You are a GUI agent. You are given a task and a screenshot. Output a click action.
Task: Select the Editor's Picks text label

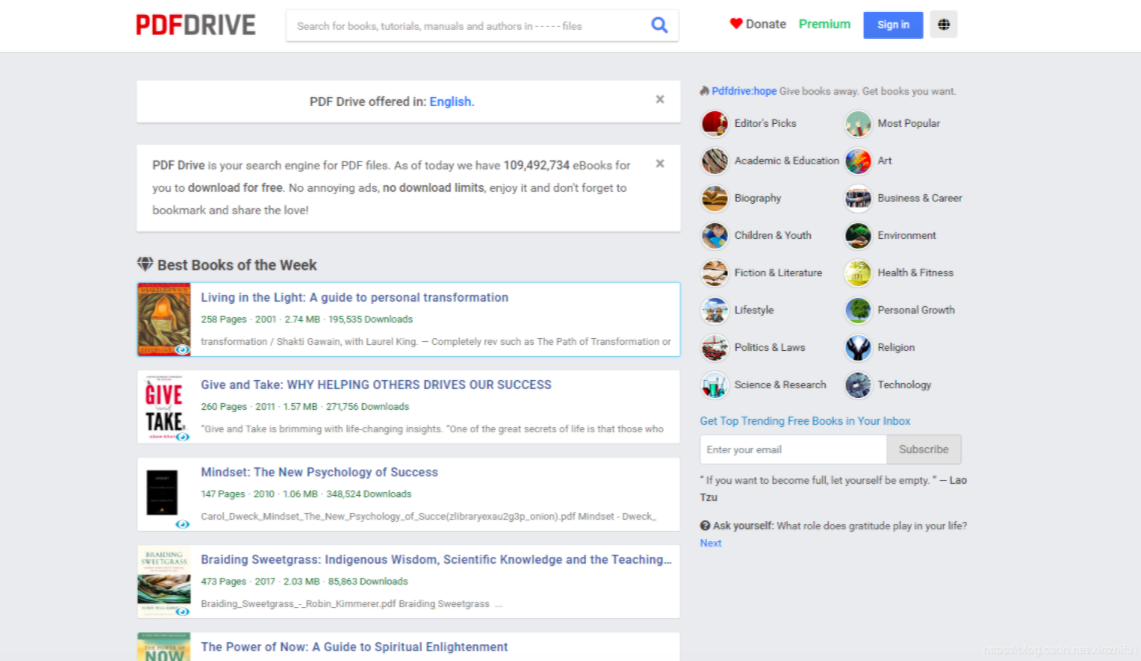(x=765, y=124)
